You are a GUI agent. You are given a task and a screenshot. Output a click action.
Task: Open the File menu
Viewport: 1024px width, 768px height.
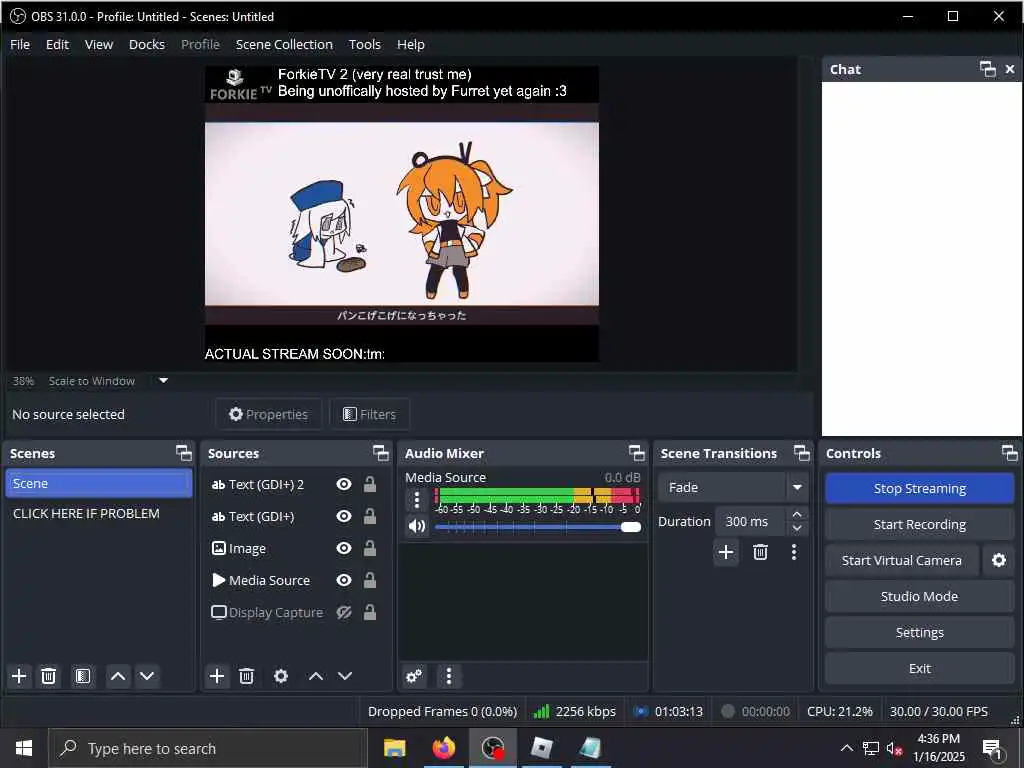coord(20,44)
